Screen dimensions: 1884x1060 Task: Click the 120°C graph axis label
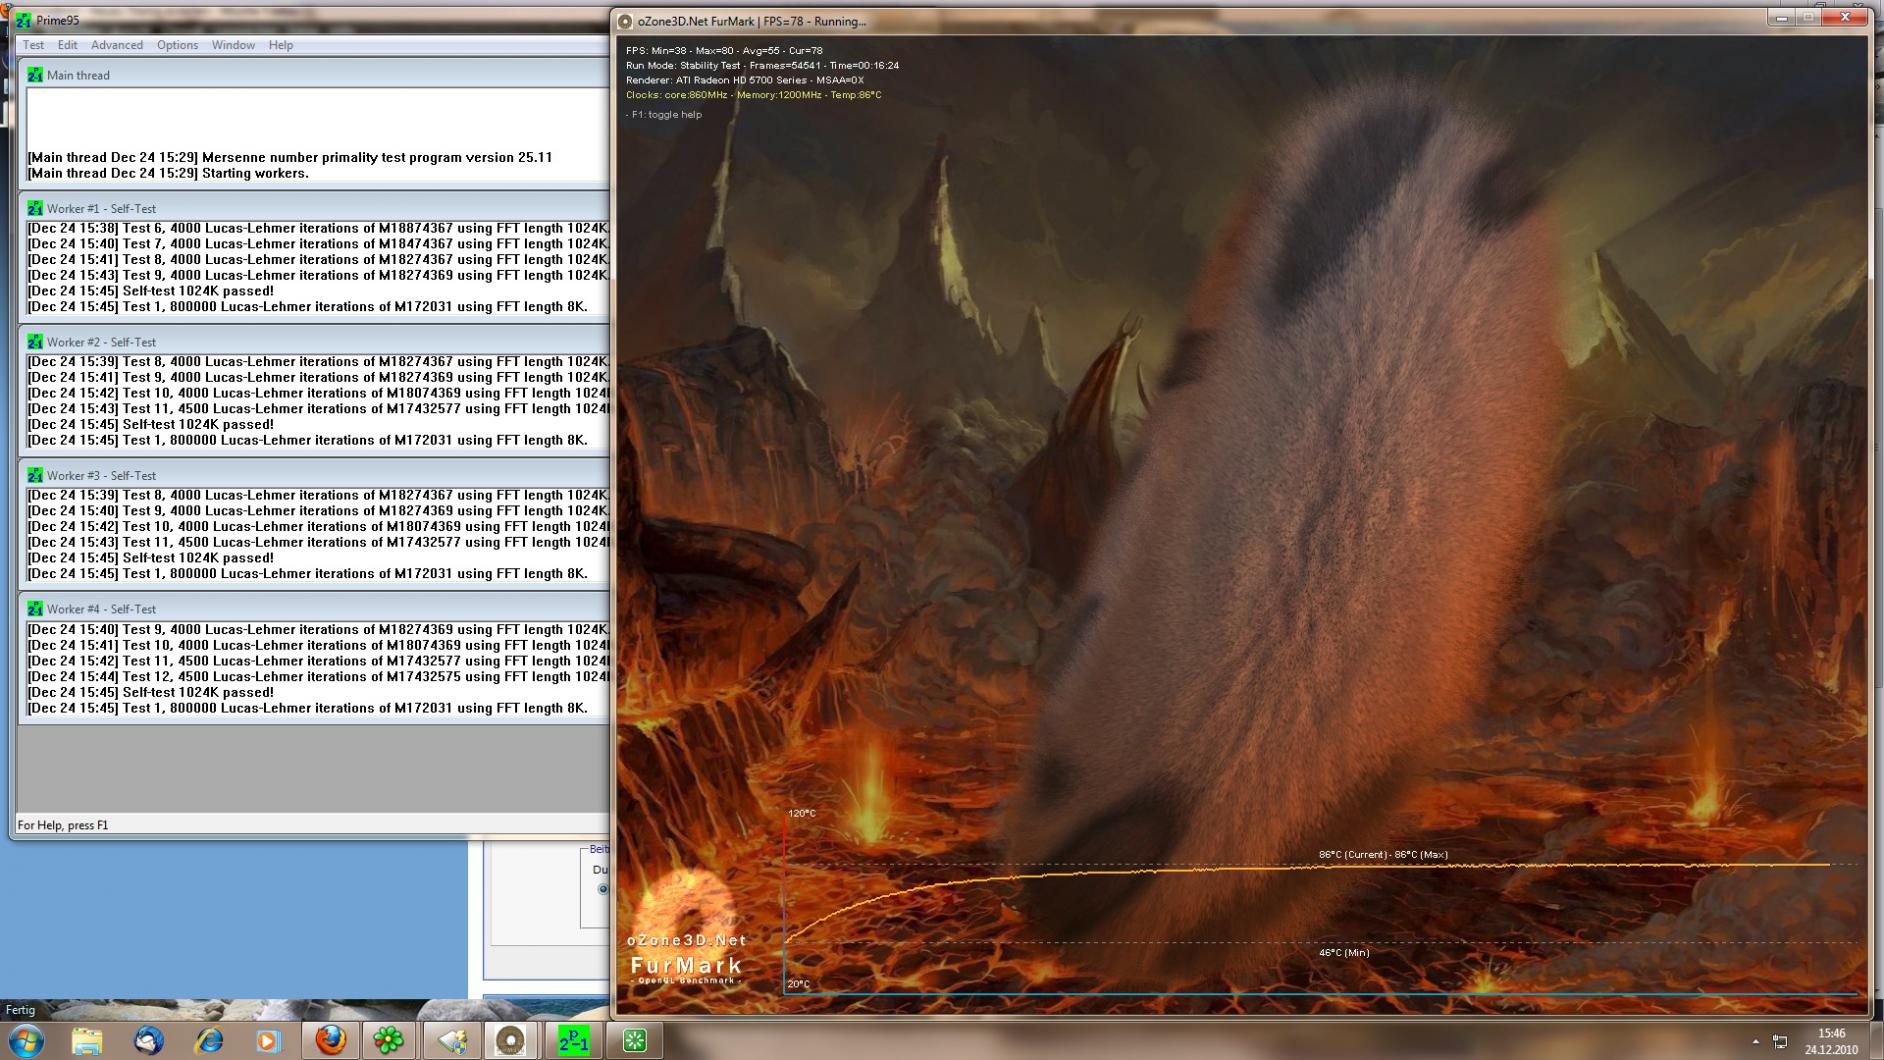pyautogui.click(x=802, y=813)
